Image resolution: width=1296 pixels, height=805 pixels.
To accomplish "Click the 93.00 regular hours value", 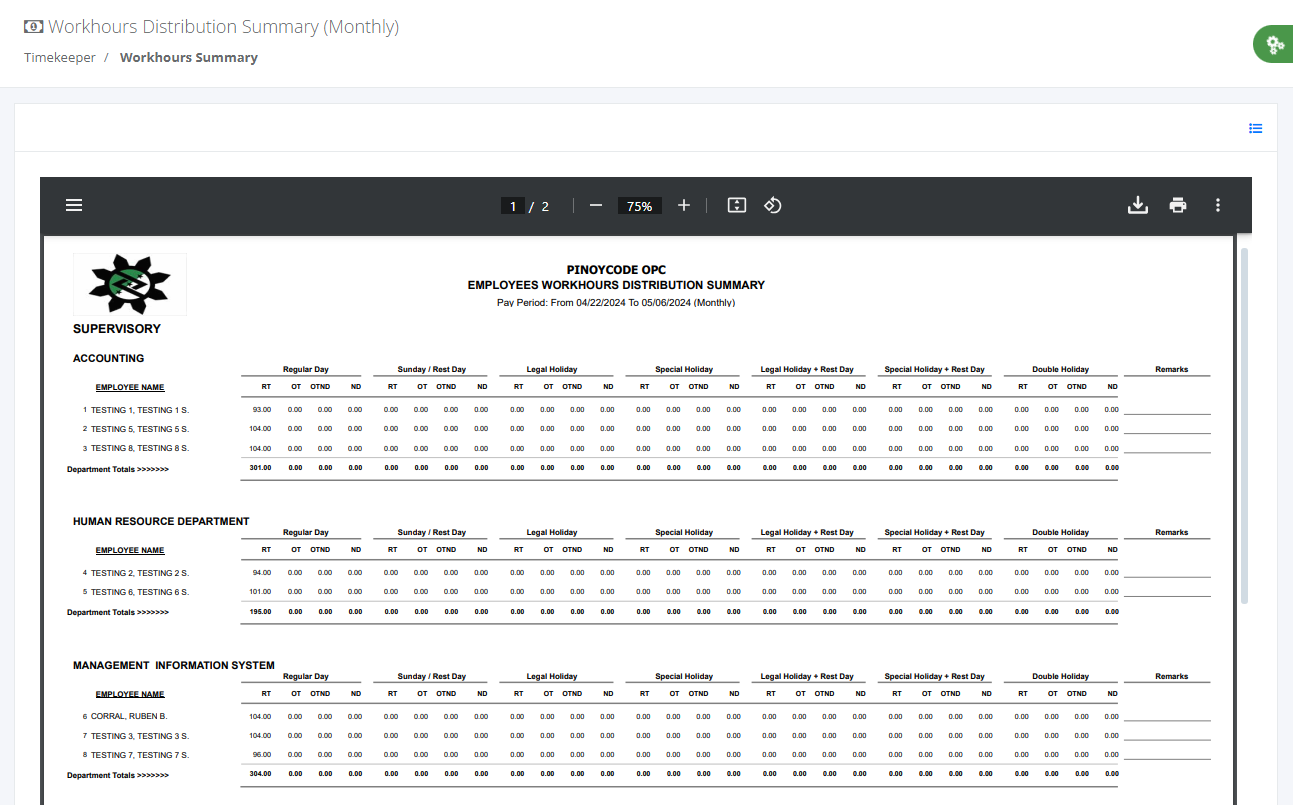I will pyautogui.click(x=262, y=410).
